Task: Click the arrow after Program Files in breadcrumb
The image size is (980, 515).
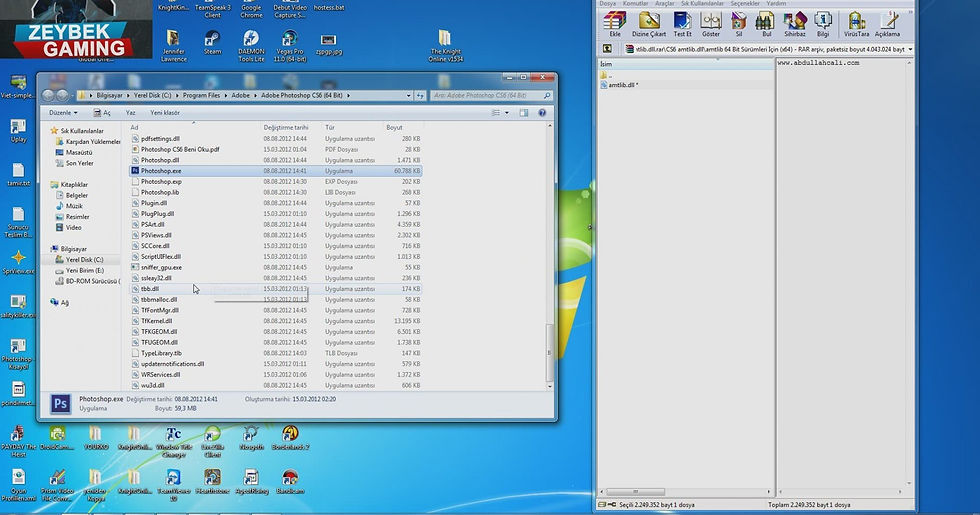Action: pos(226,96)
